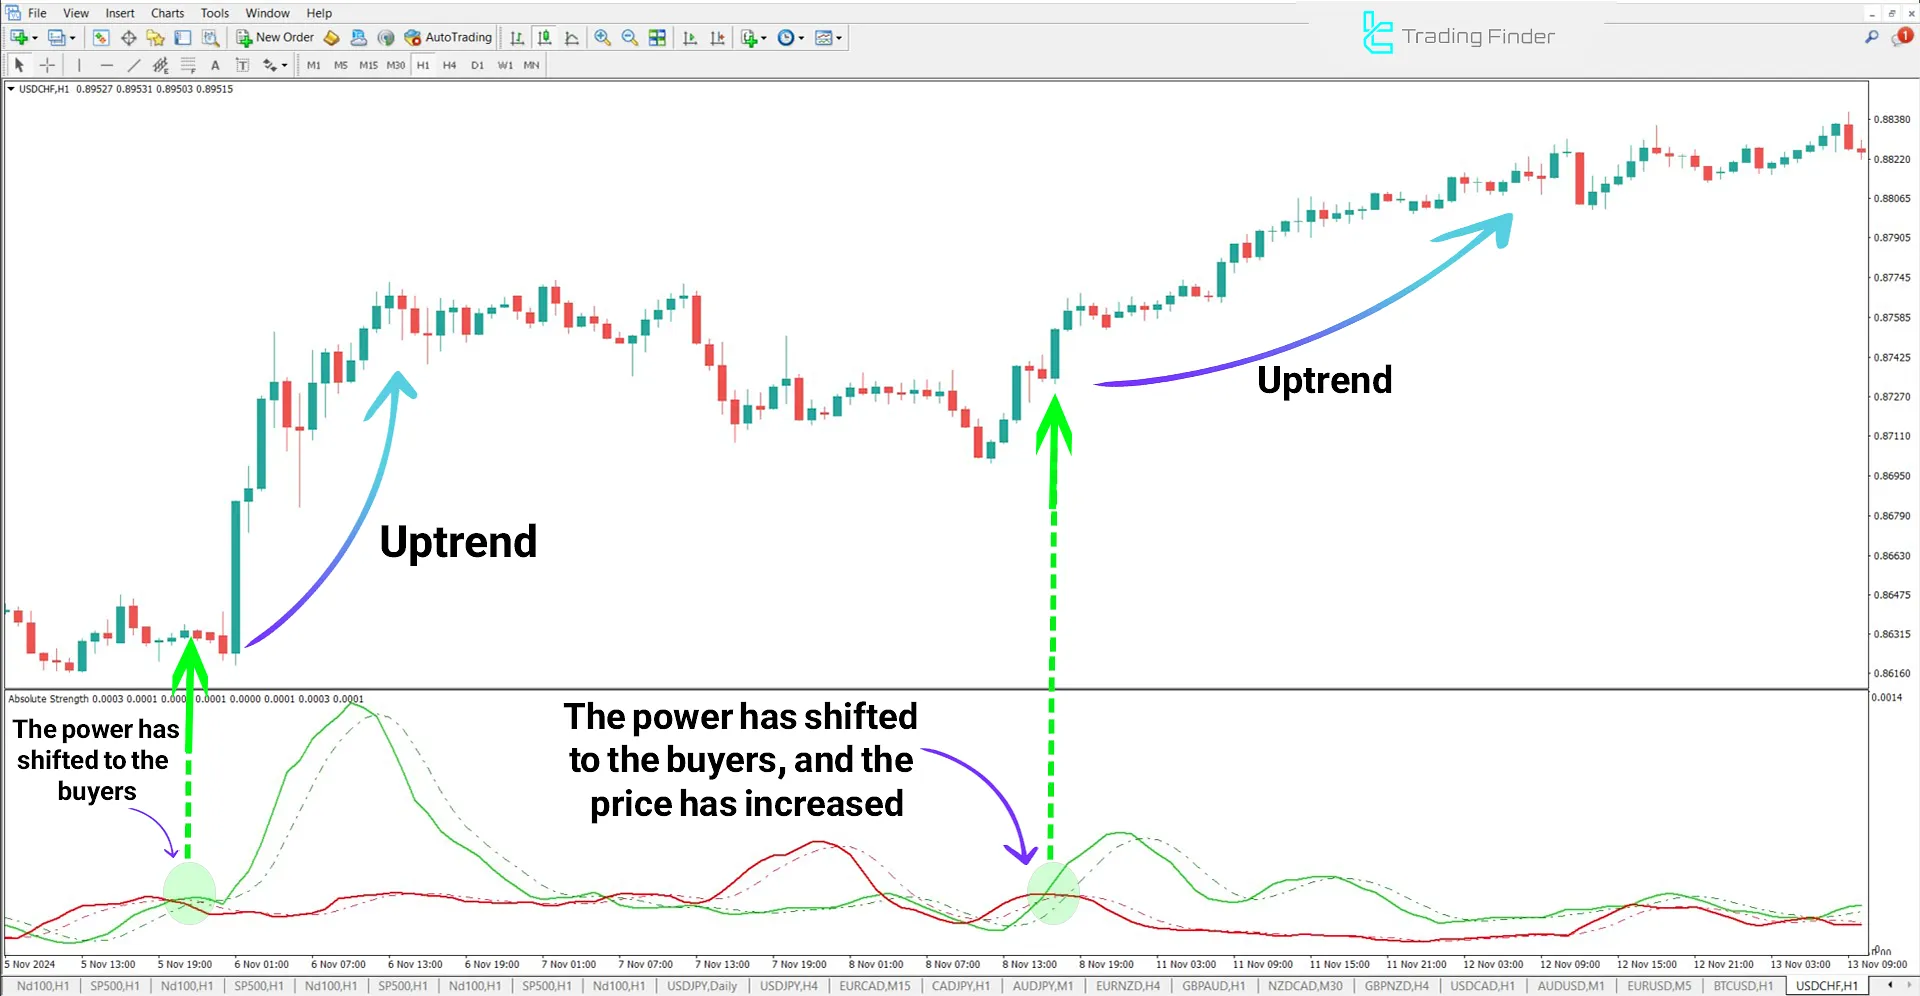
Task: Draw a trendline with the line tool
Action: point(133,65)
